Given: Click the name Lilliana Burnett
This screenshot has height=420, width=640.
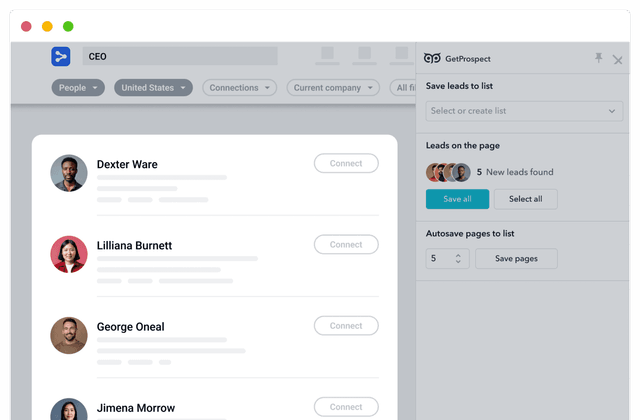Looking at the screenshot, I should pos(134,245).
